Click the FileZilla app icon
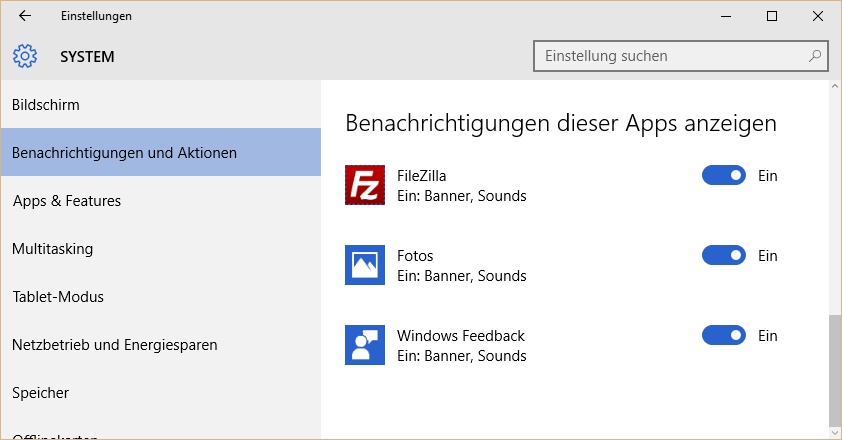 point(365,185)
